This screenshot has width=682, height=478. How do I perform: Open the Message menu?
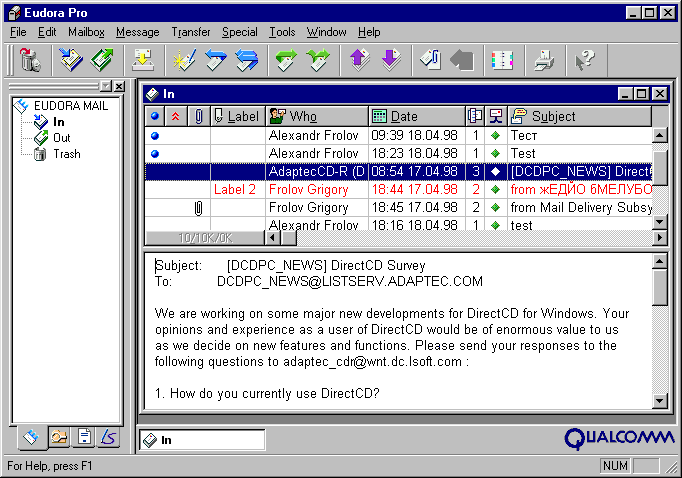coord(137,32)
